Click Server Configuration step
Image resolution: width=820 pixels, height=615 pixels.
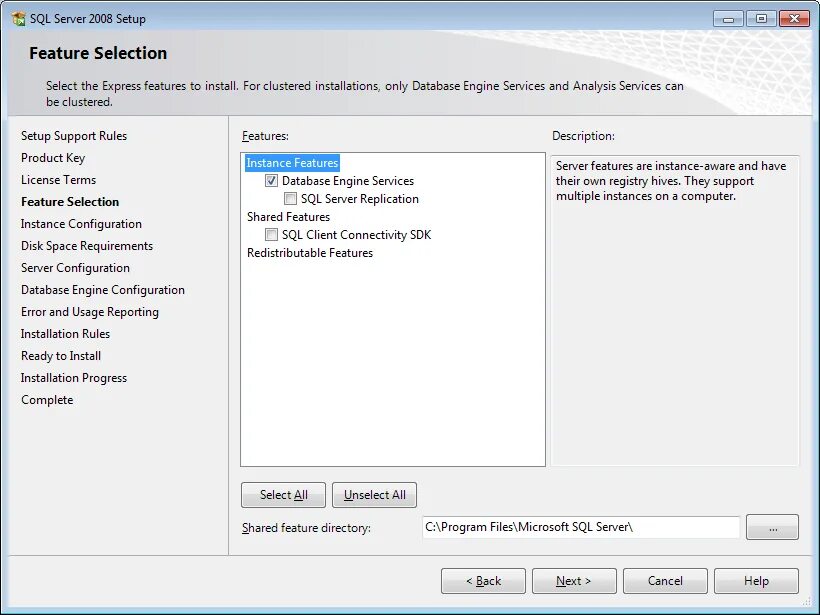[x=75, y=268]
